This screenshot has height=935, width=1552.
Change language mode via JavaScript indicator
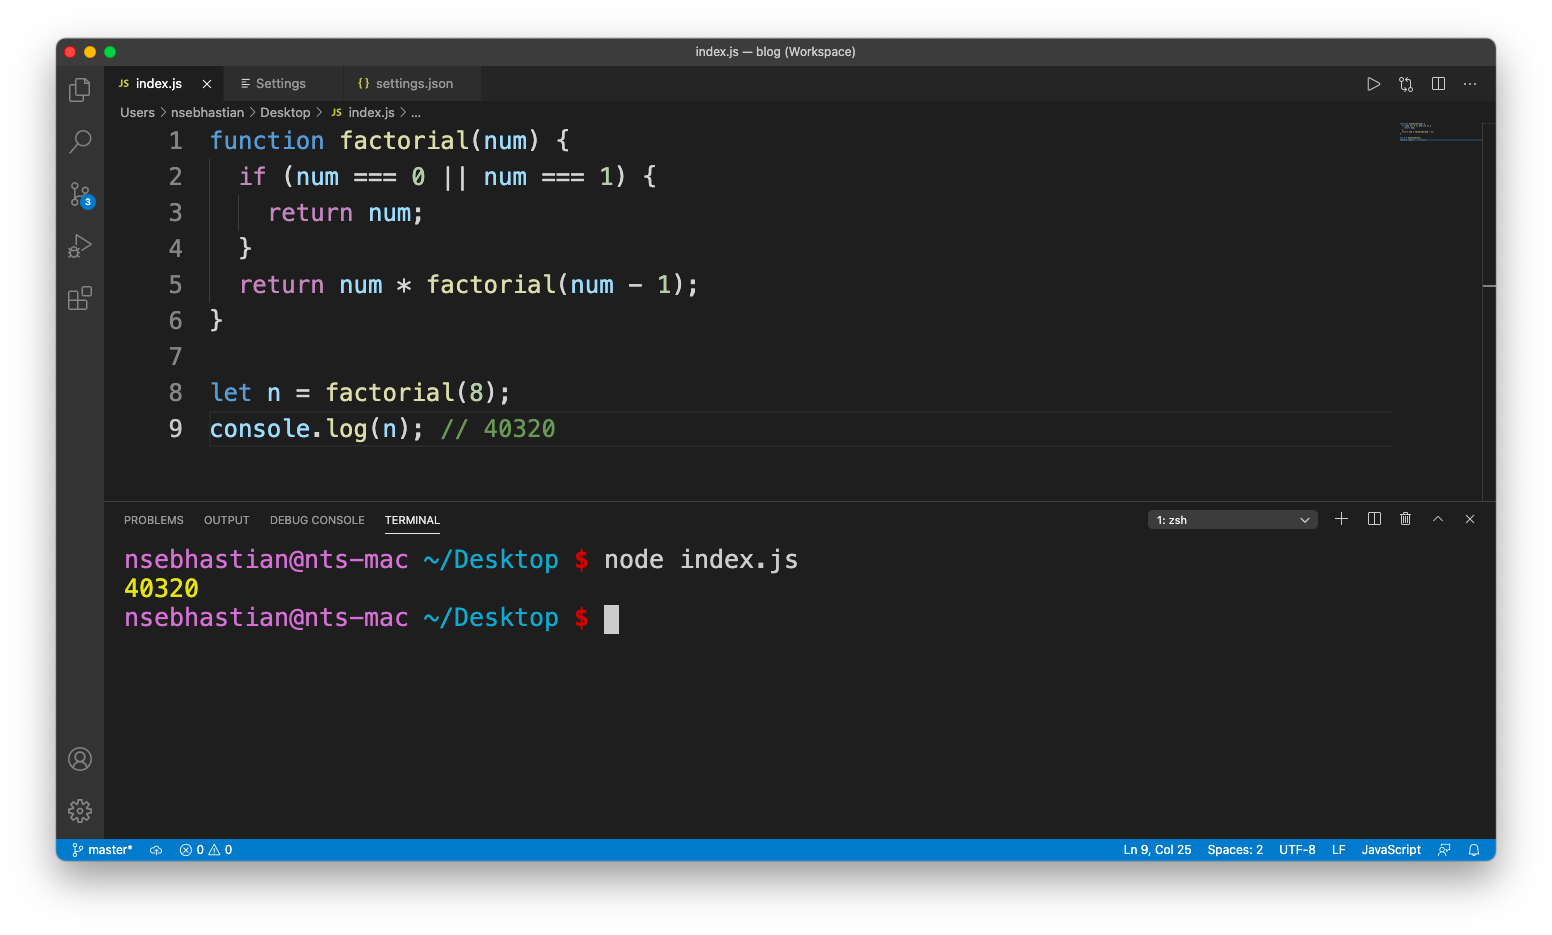click(1390, 849)
